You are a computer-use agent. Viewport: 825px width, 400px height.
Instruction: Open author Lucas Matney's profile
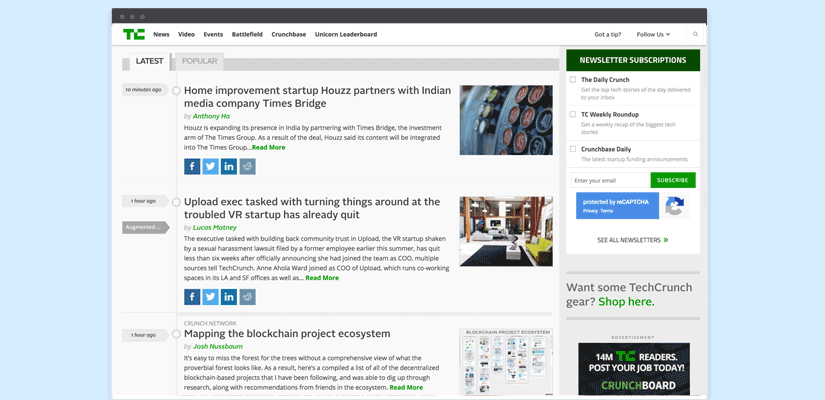[215, 228]
